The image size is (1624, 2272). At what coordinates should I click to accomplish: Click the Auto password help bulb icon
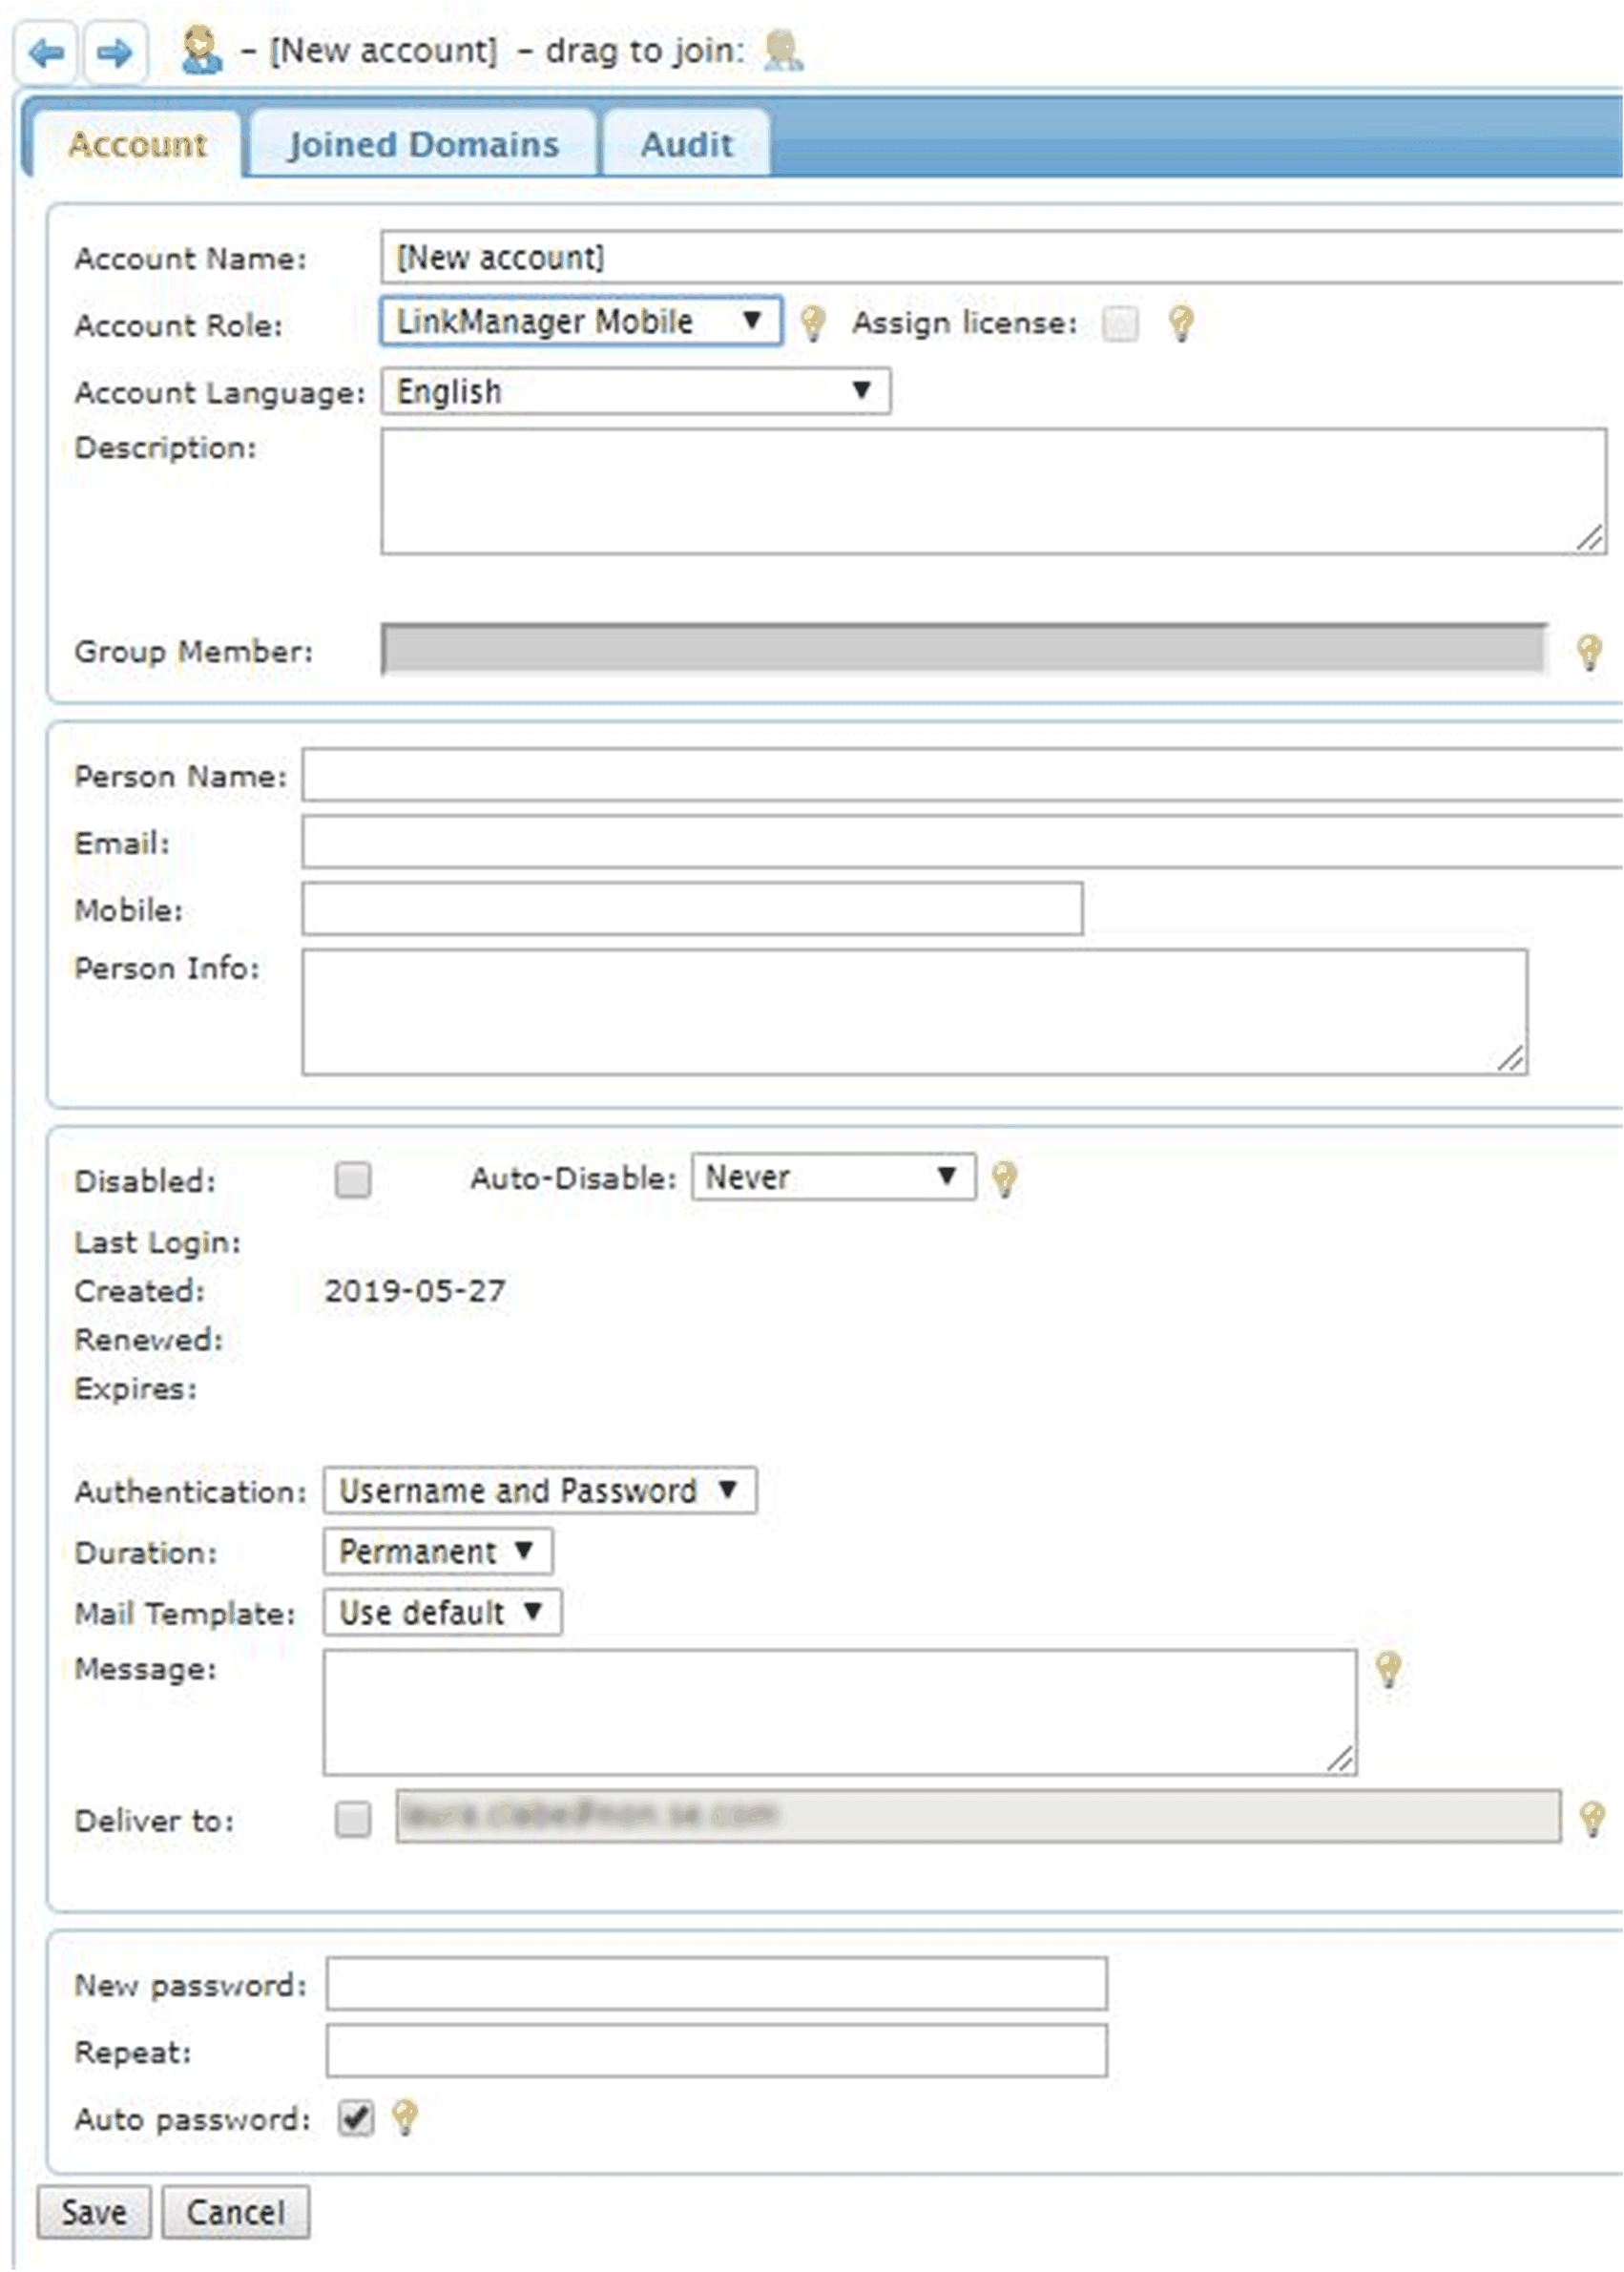[405, 2117]
